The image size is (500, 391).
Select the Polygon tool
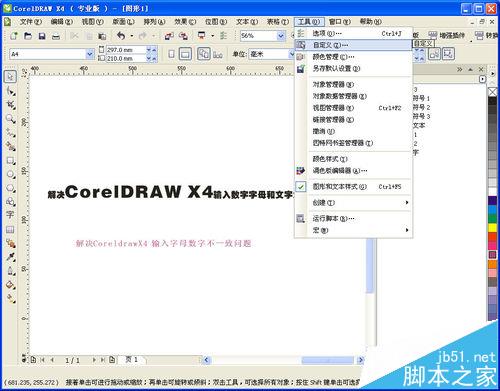click(x=11, y=188)
